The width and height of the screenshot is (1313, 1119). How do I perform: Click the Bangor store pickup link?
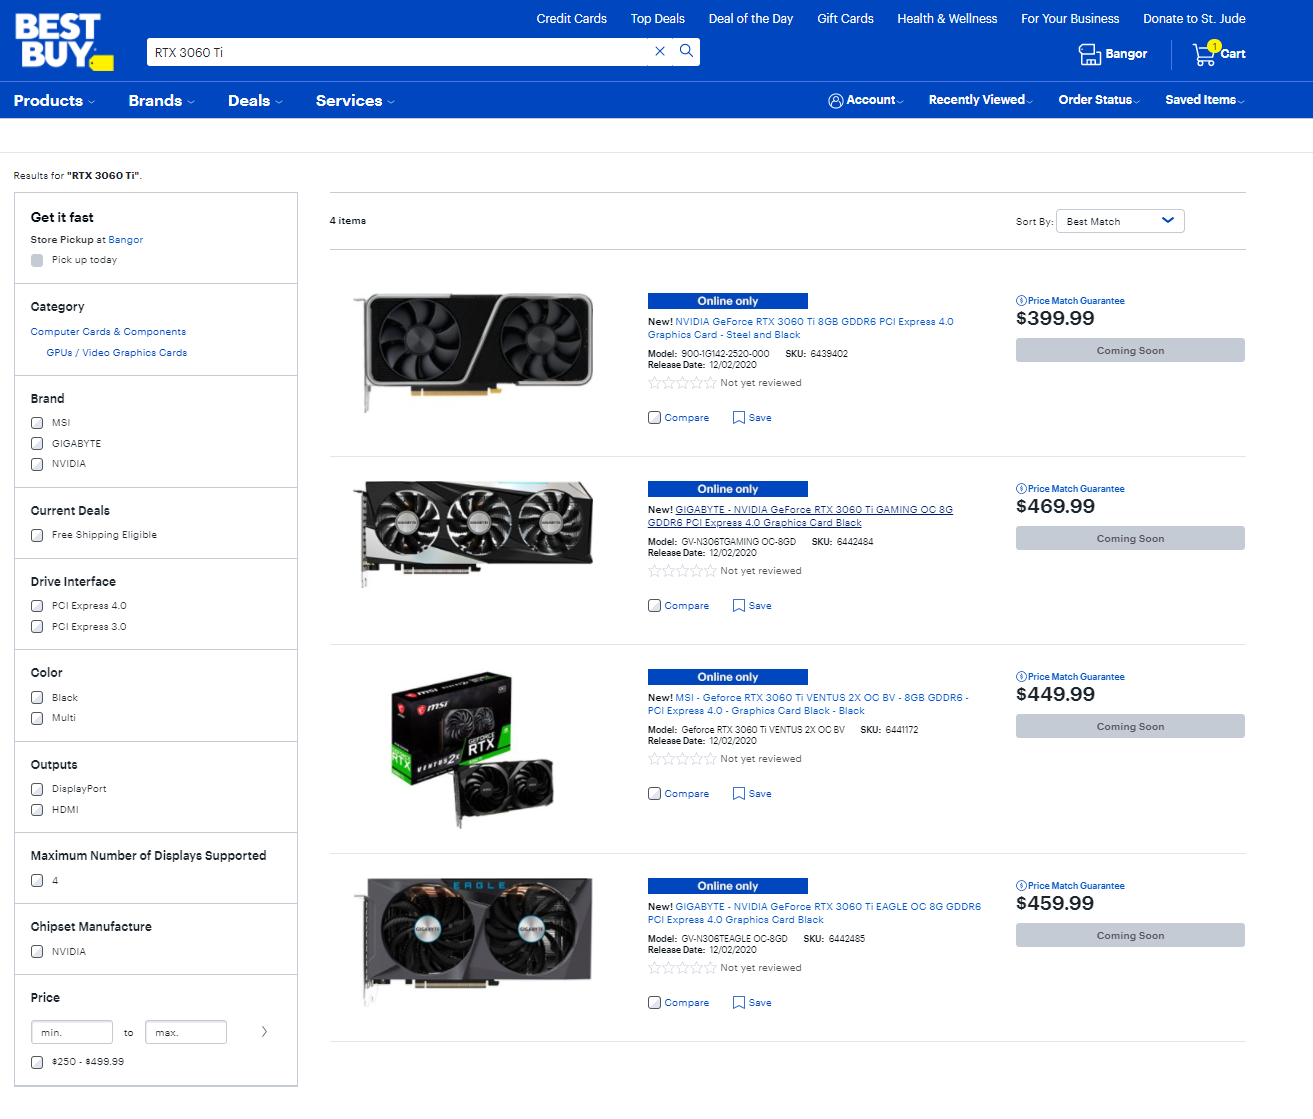click(126, 240)
